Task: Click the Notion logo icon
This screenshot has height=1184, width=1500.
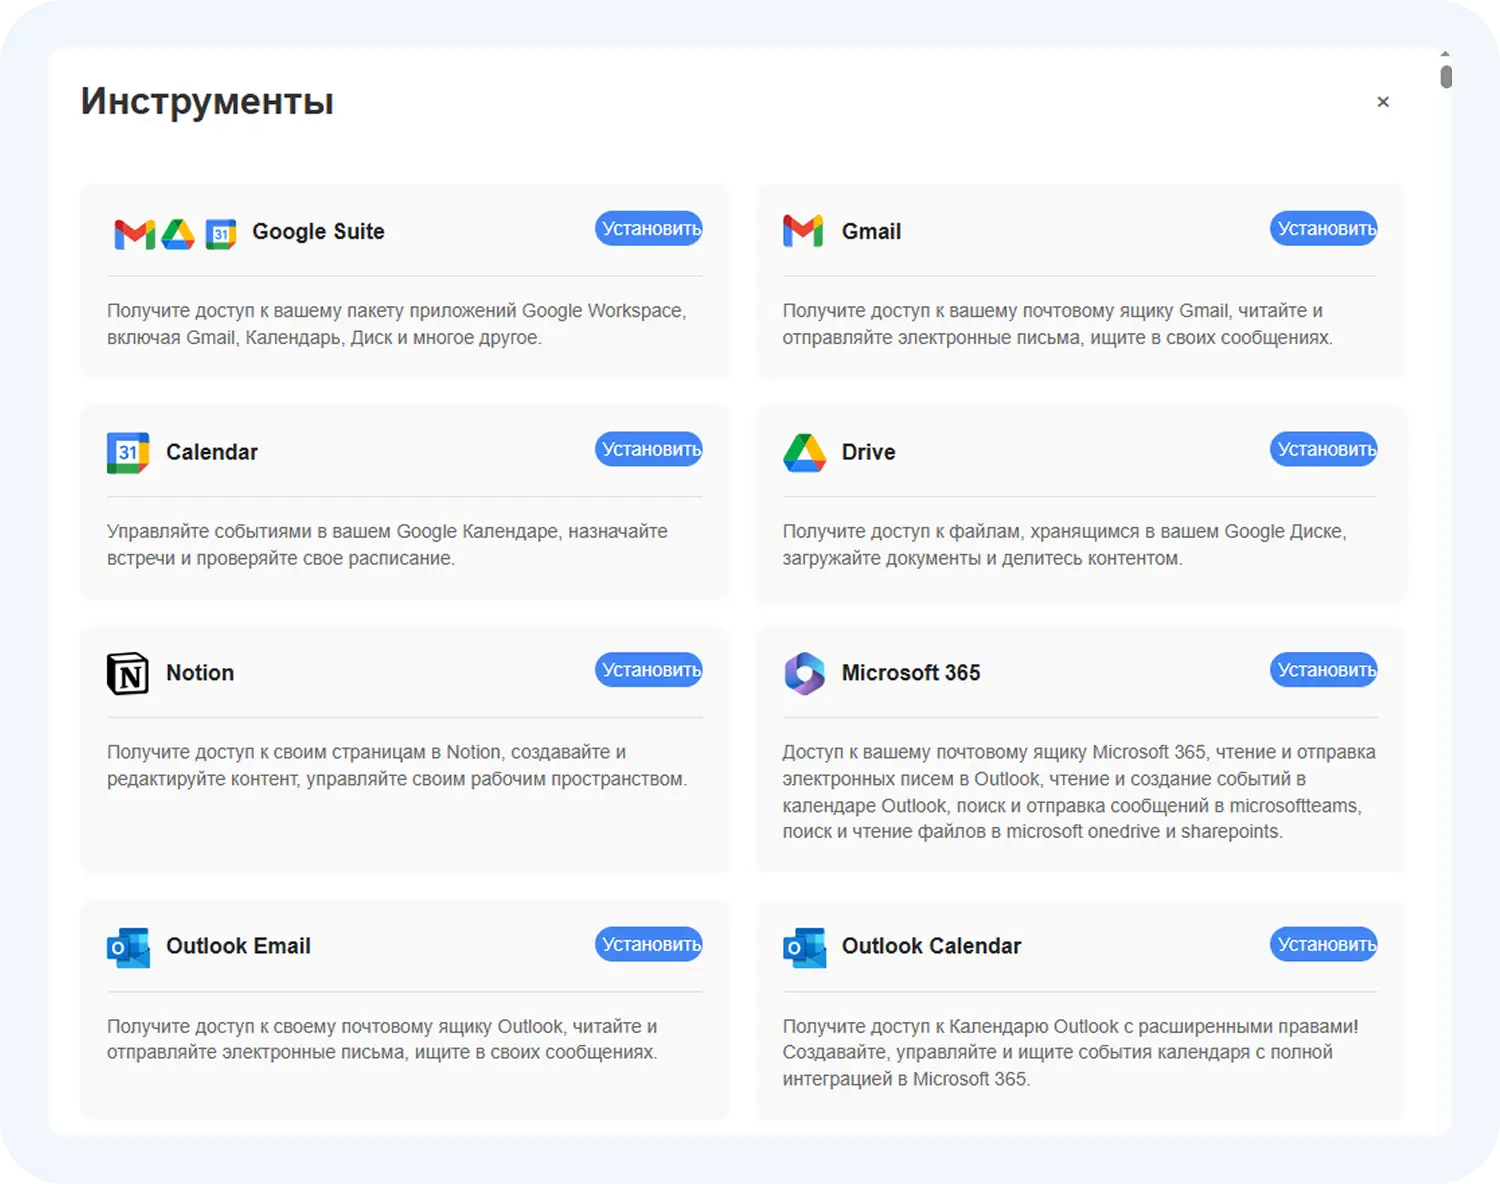Action: (x=128, y=674)
